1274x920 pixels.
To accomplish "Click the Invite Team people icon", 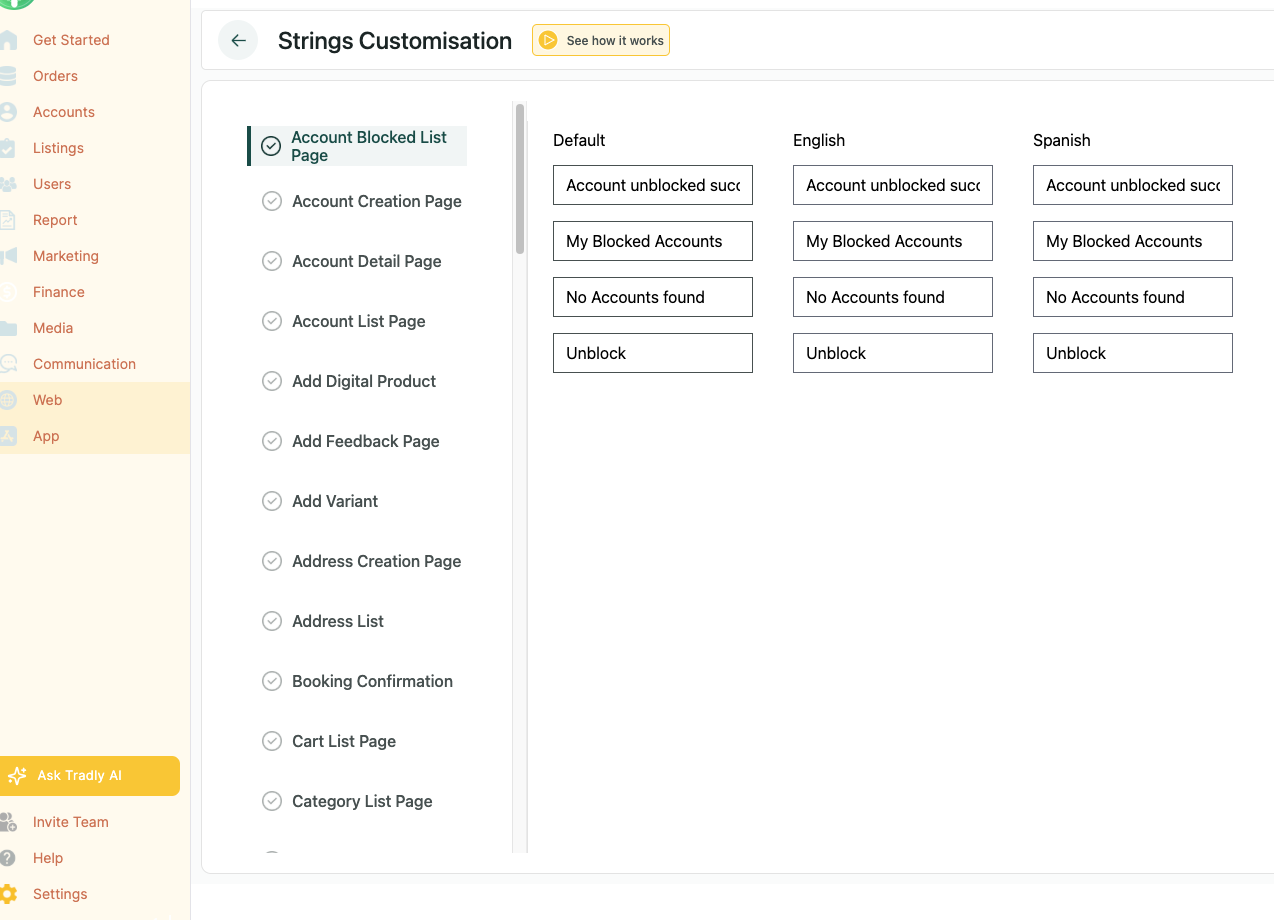I will click(8, 822).
